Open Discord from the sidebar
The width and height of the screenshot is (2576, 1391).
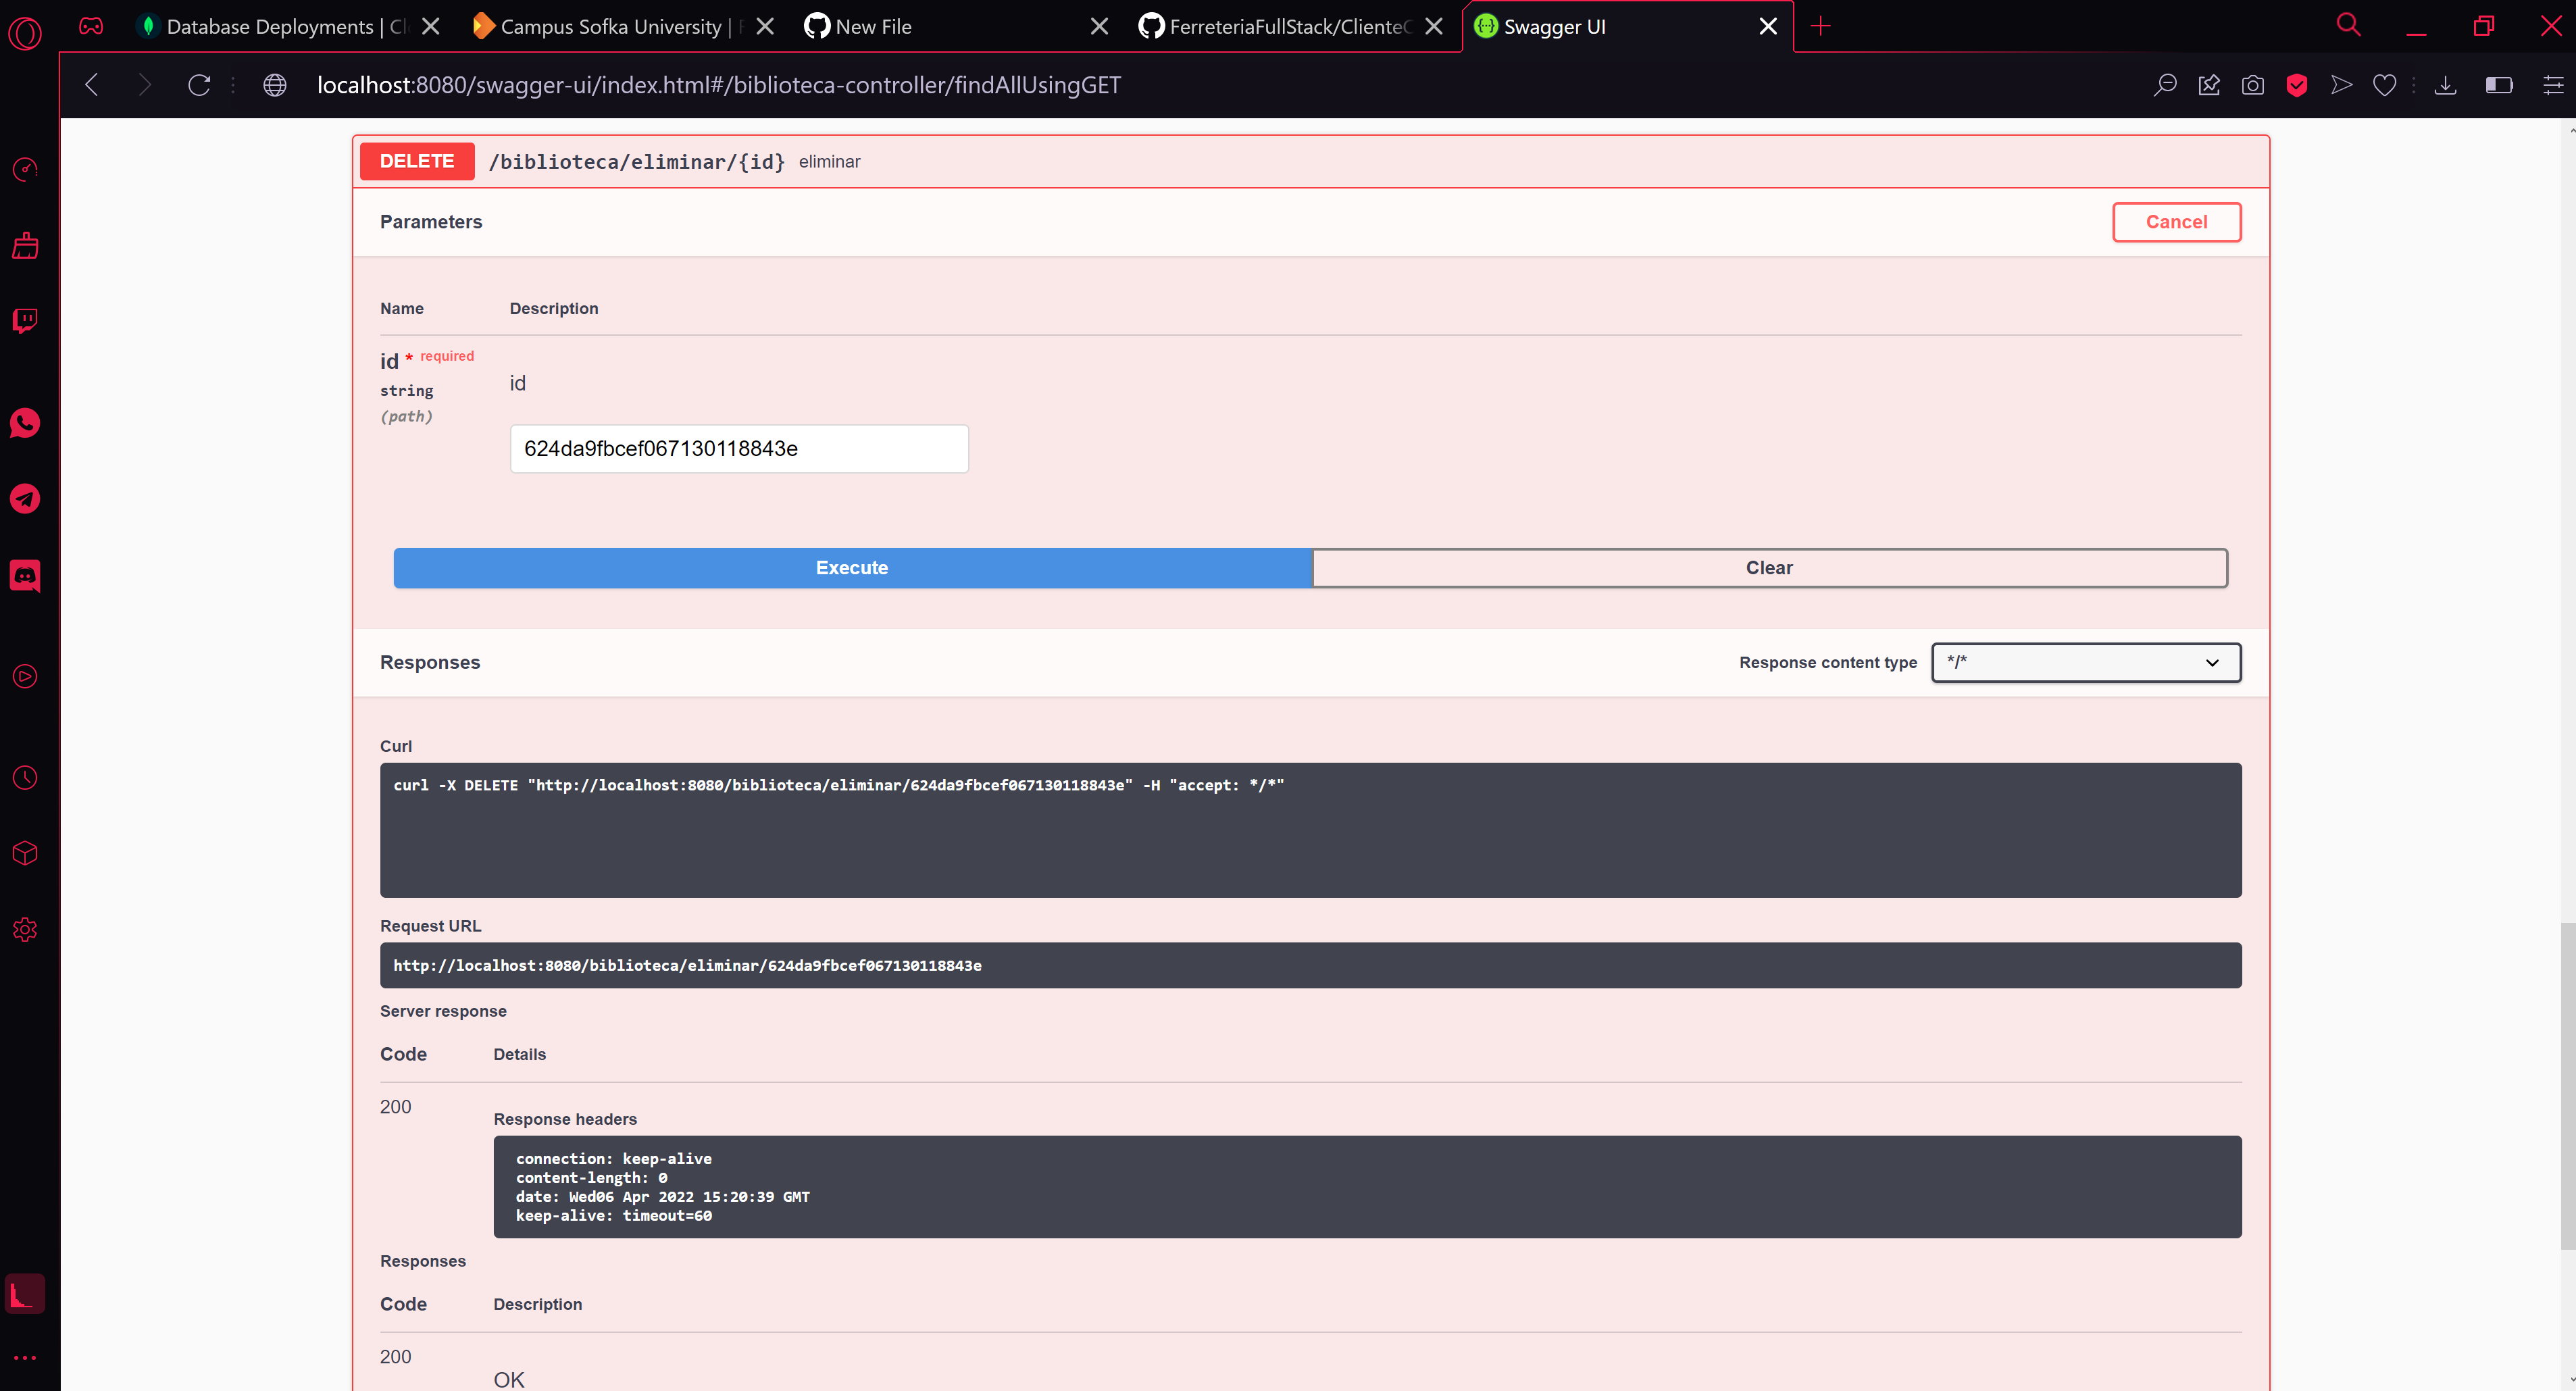tap(25, 575)
